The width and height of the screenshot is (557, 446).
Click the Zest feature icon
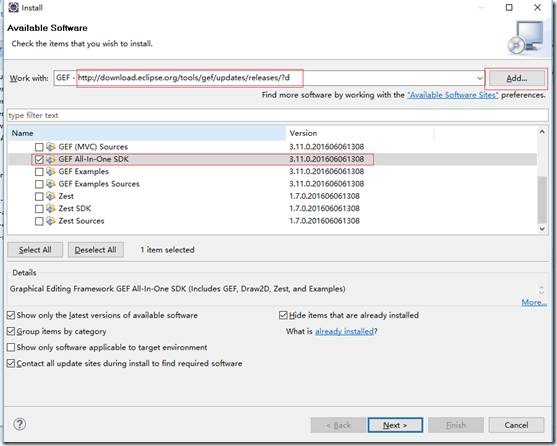coord(51,196)
